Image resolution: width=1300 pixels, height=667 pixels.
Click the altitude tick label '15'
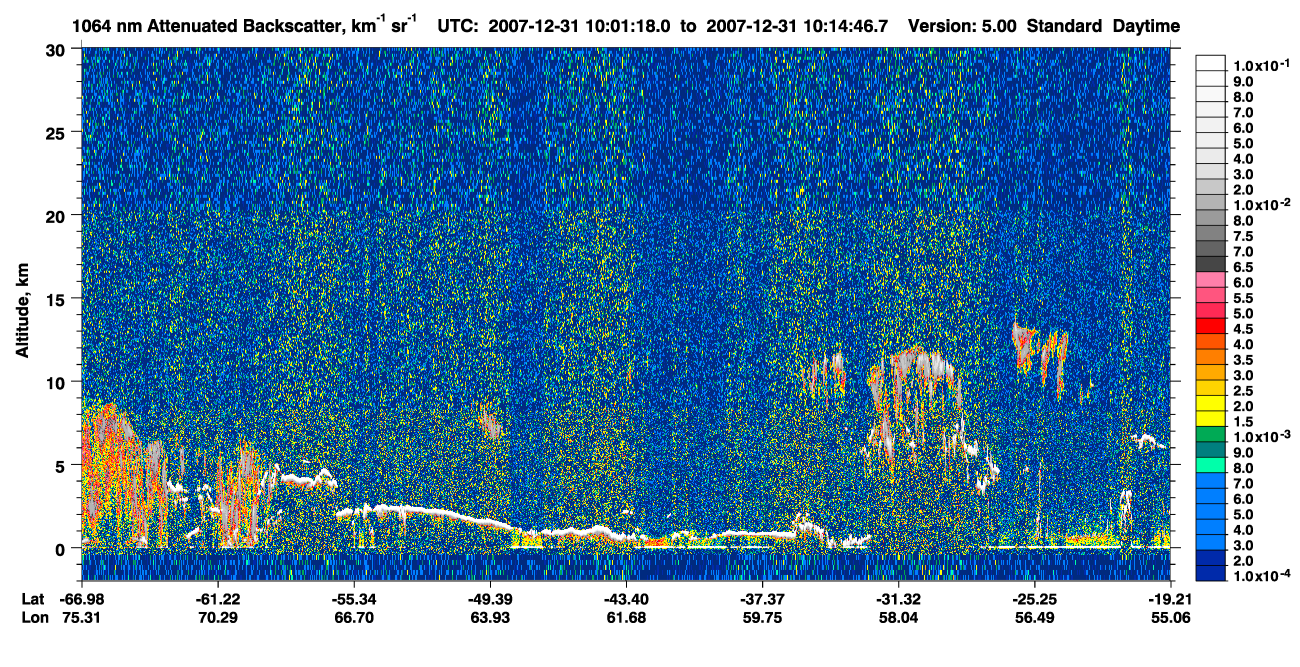click(59, 298)
